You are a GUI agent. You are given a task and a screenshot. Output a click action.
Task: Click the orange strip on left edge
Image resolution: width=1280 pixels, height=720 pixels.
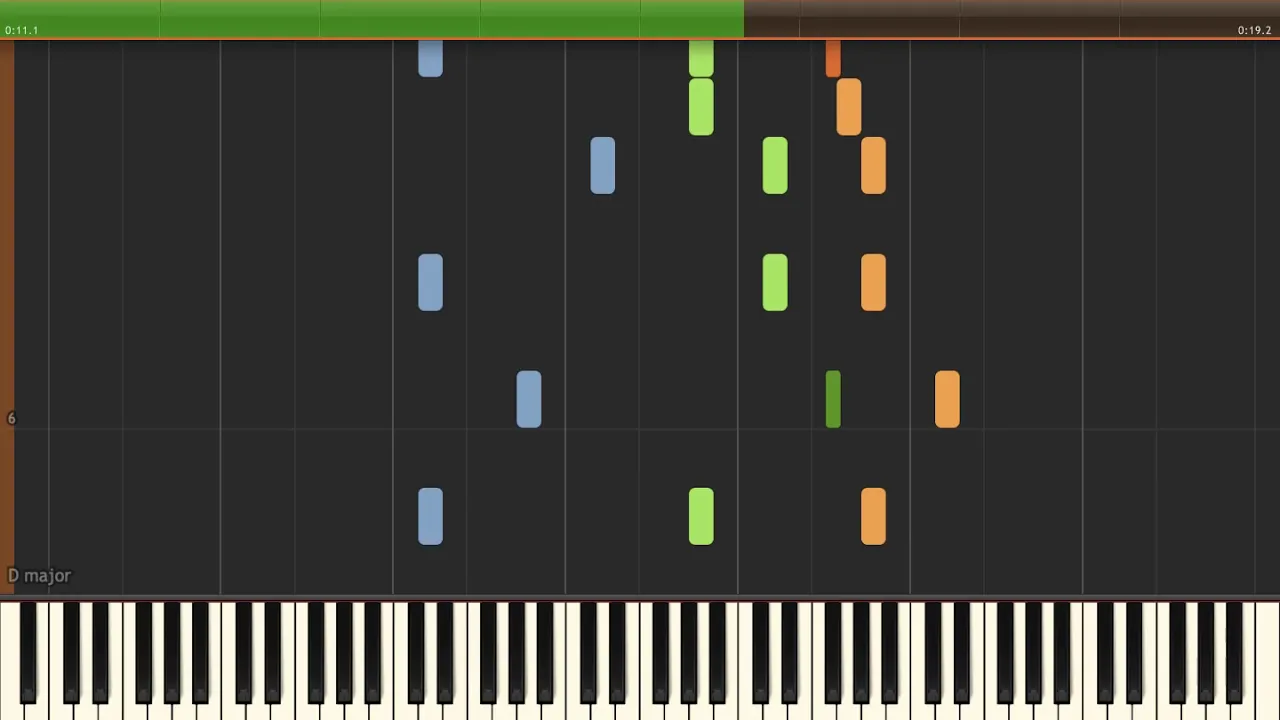pyautogui.click(x=7, y=316)
